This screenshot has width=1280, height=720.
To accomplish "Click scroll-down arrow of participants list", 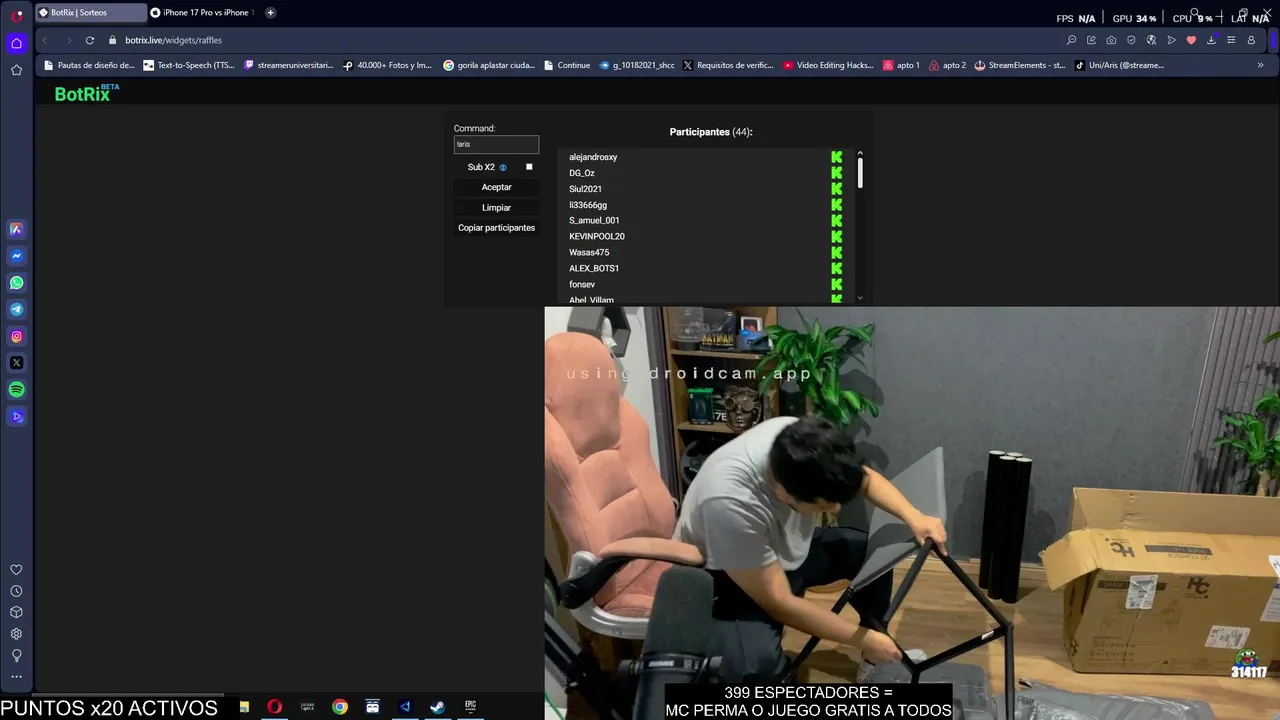I will [860, 298].
